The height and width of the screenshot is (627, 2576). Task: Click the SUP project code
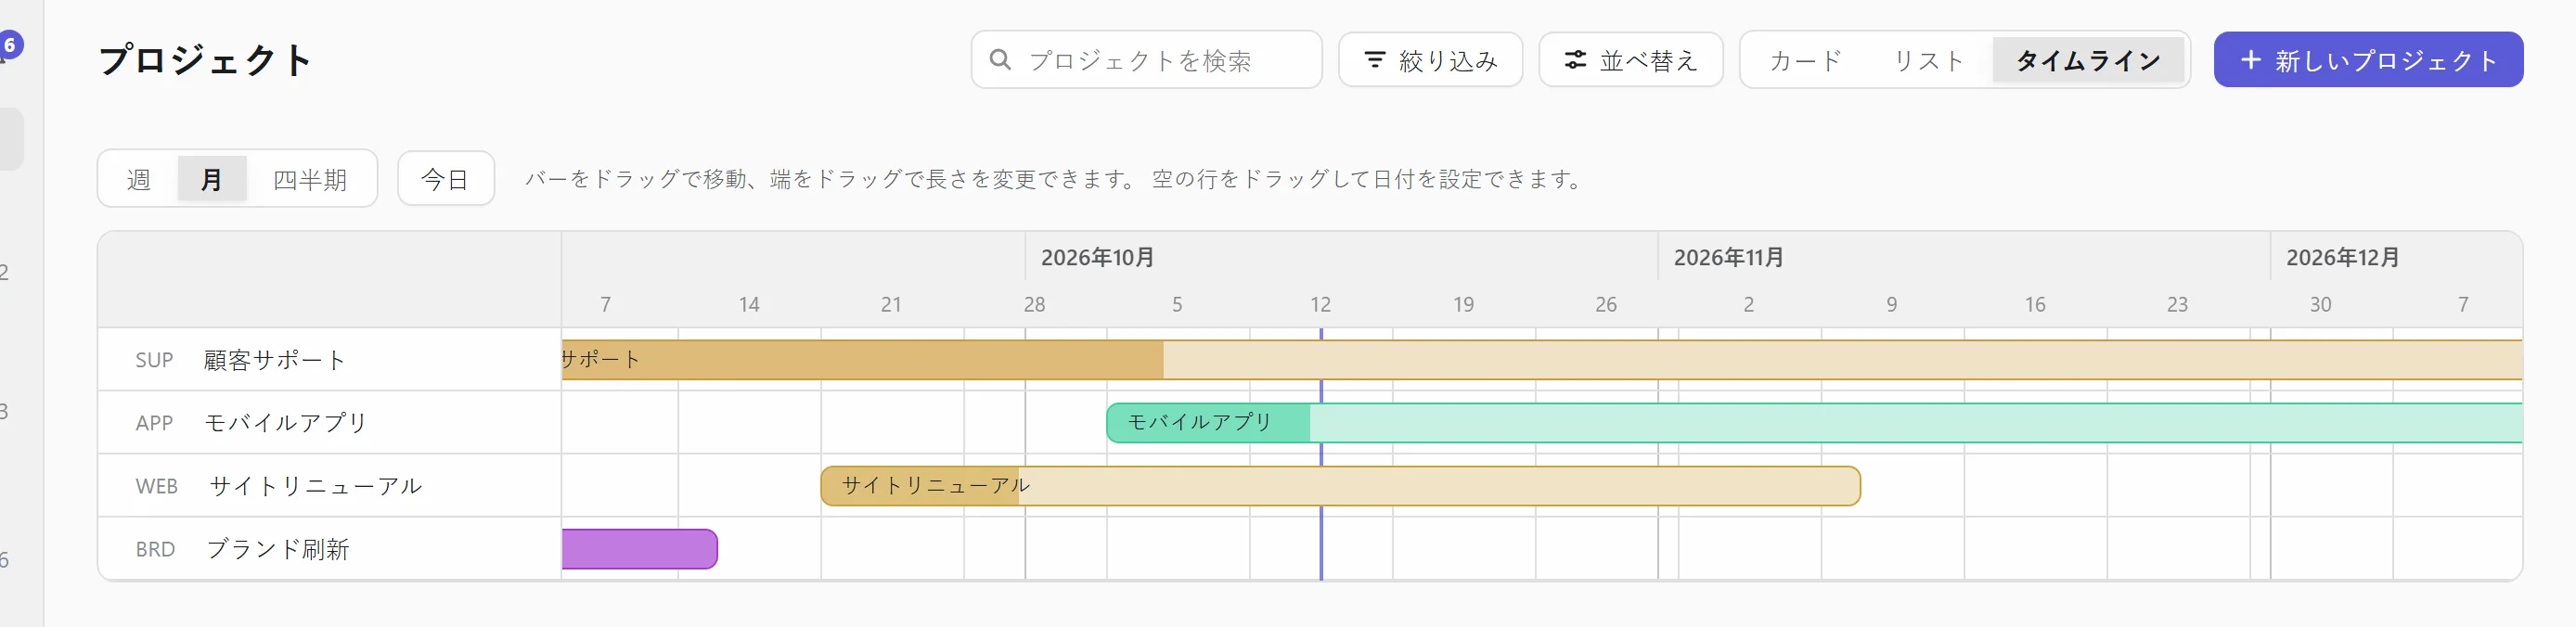(154, 360)
